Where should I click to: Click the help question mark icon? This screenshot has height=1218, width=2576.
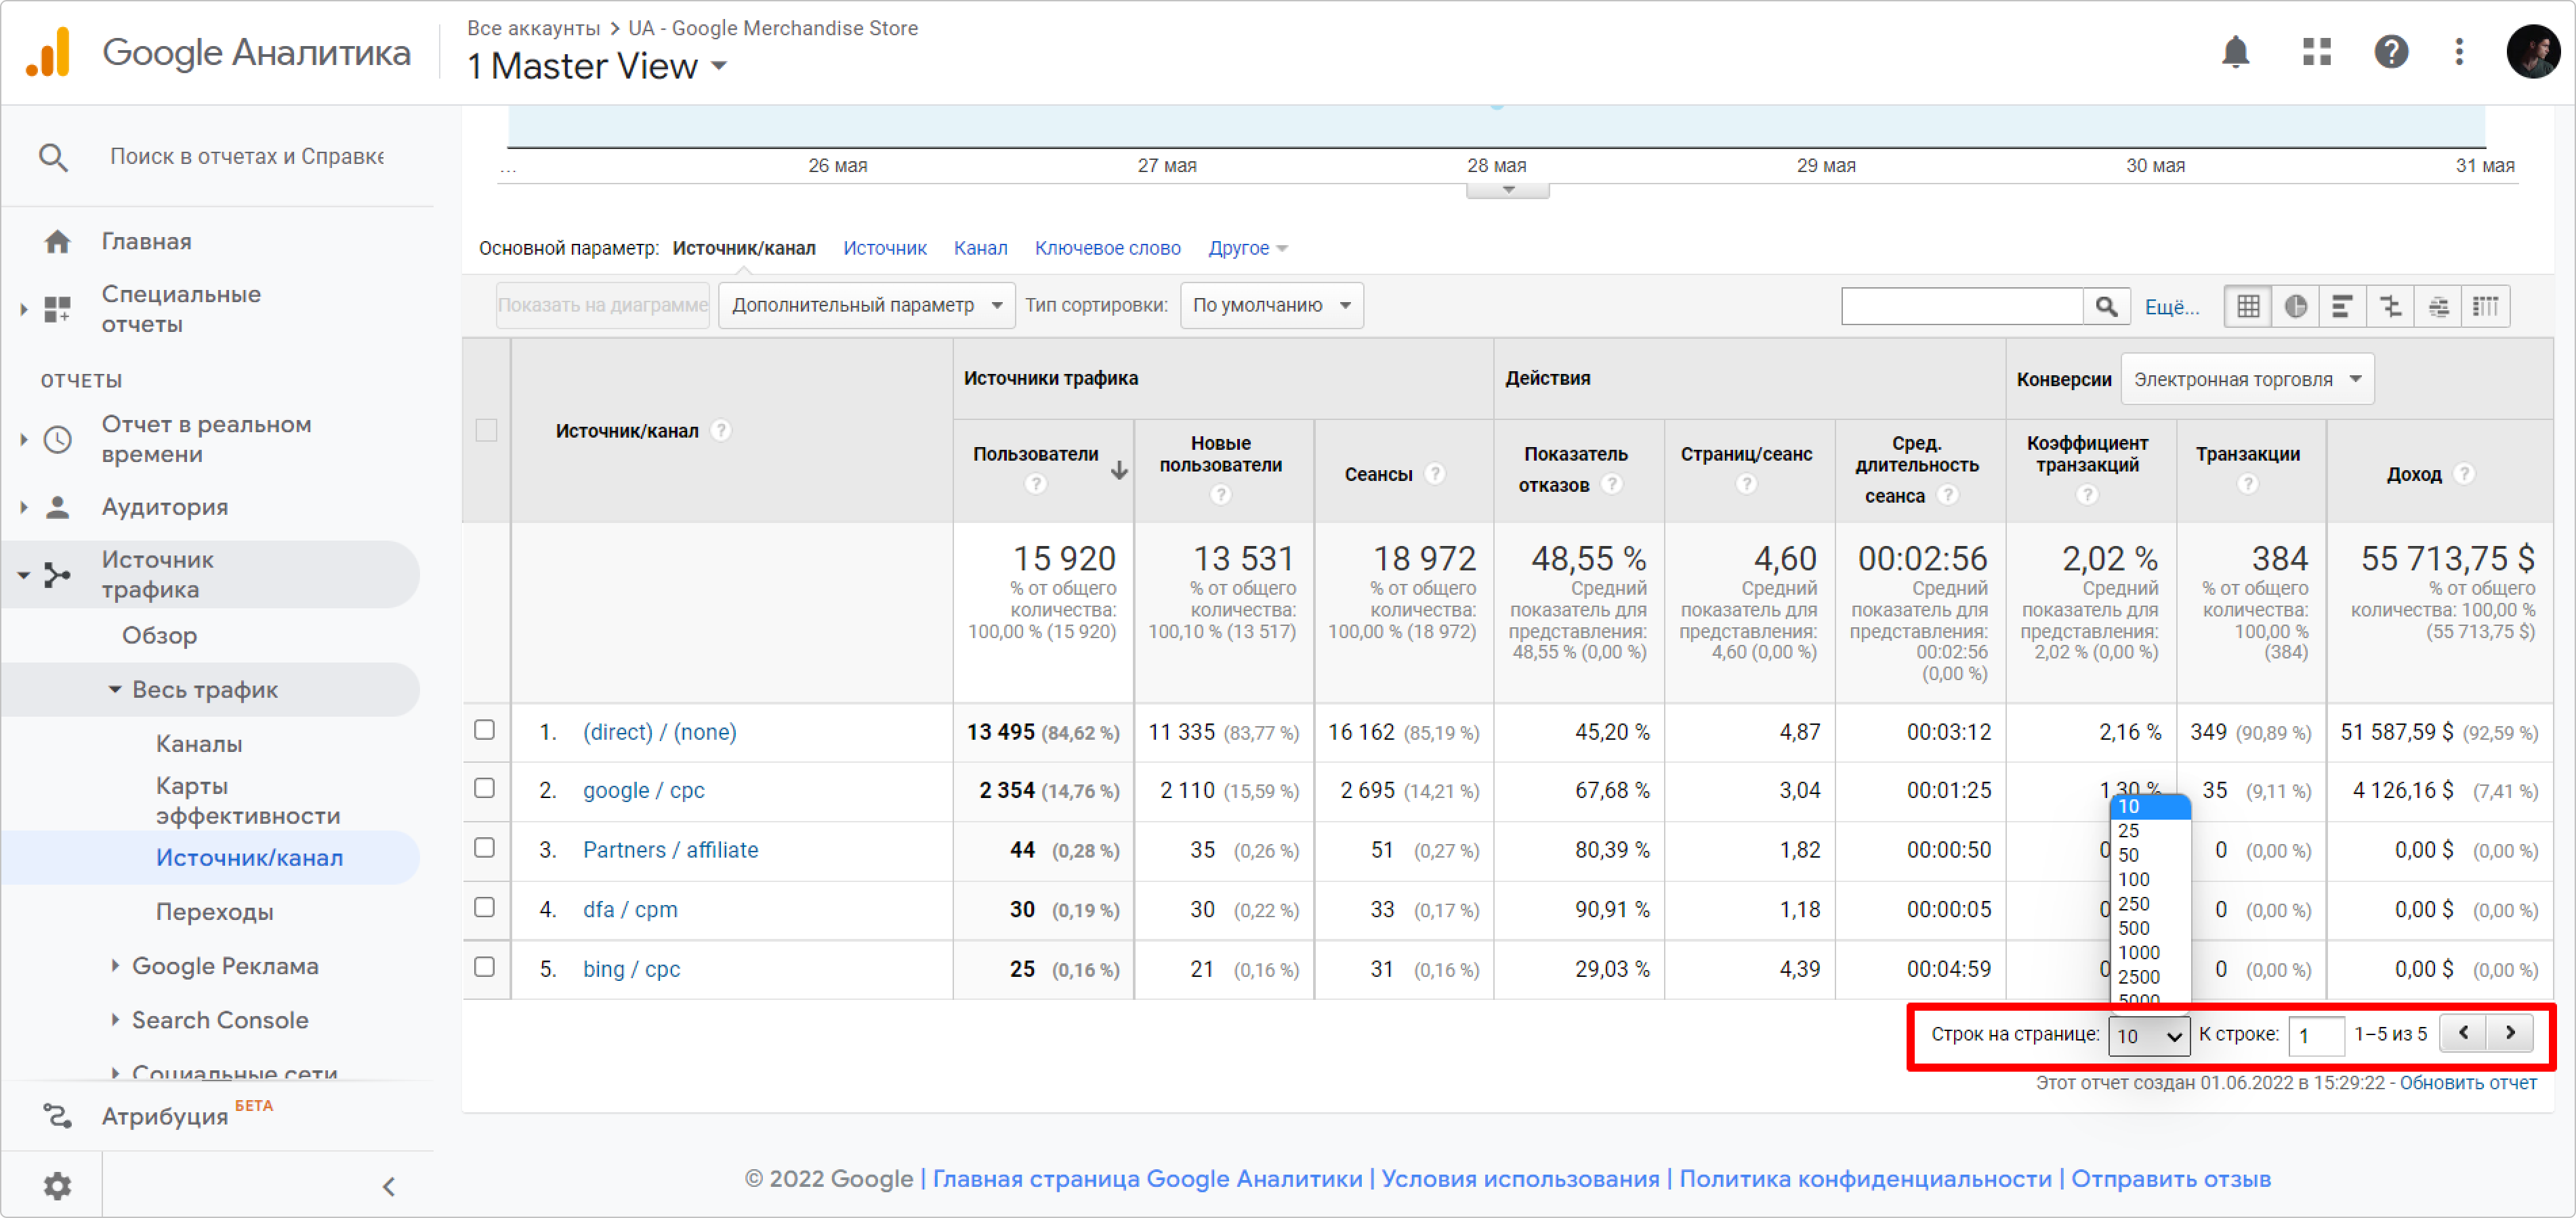tap(2390, 52)
